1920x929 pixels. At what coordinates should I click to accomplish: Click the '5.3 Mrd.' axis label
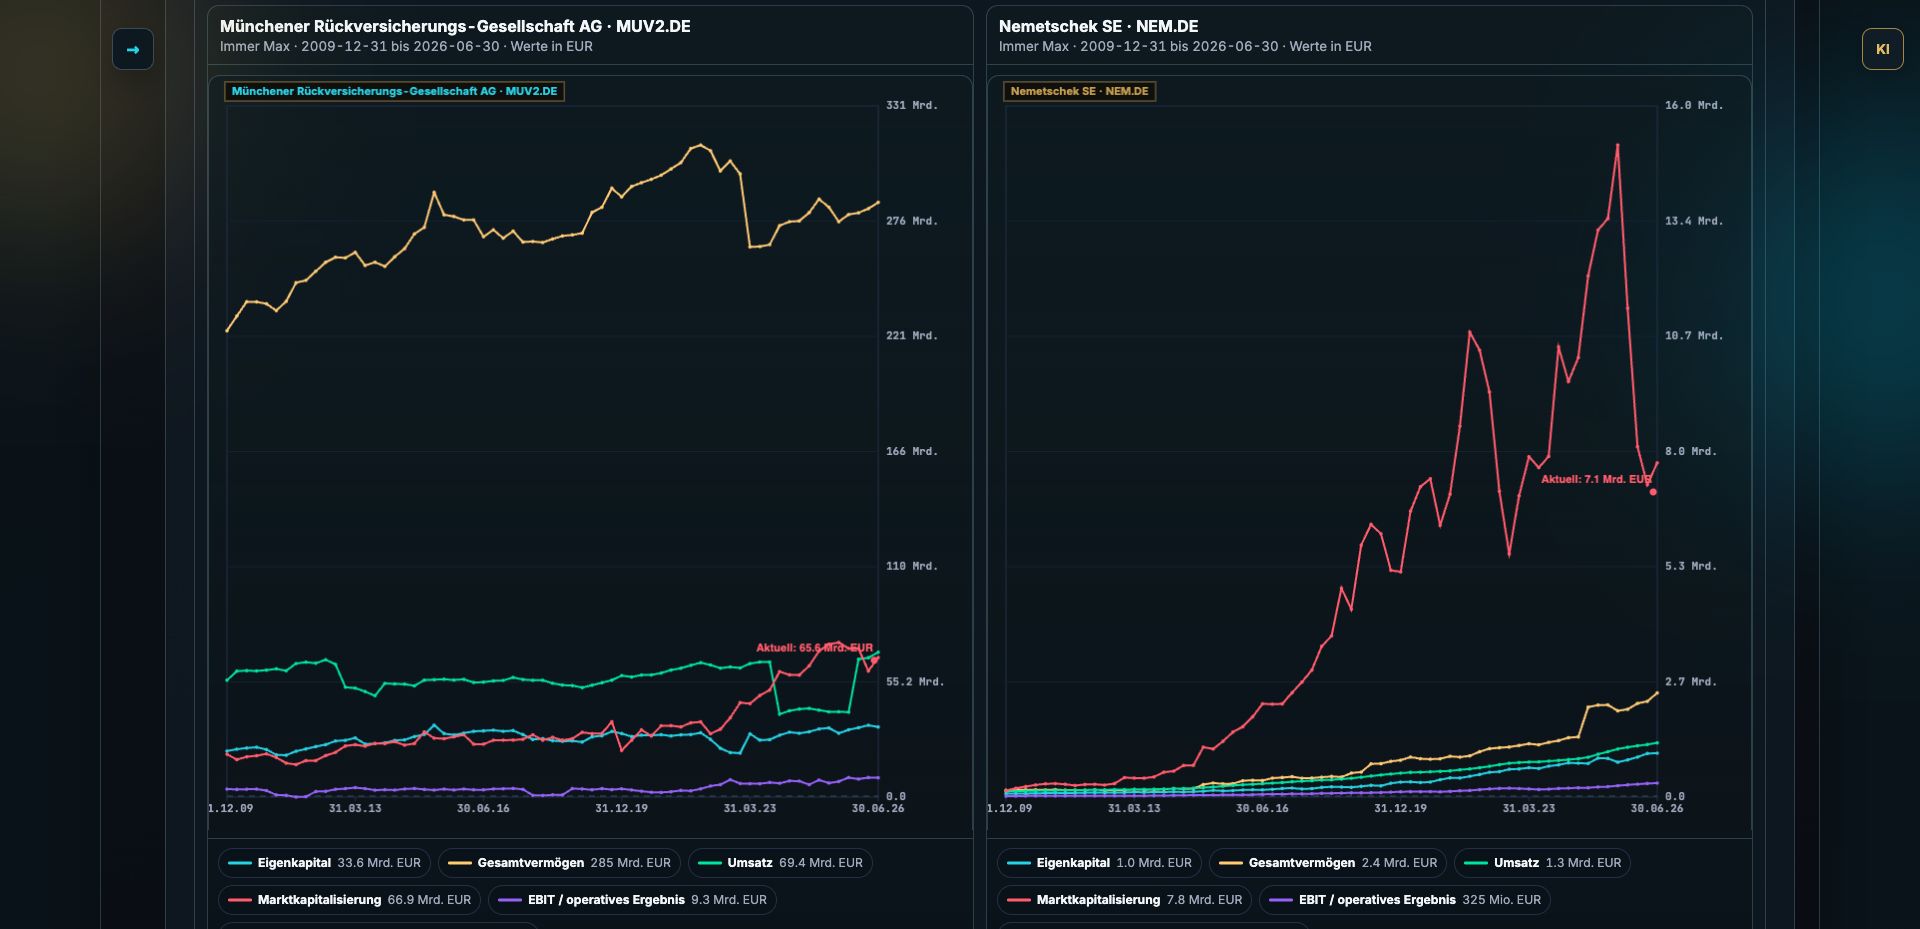click(1691, 566)
